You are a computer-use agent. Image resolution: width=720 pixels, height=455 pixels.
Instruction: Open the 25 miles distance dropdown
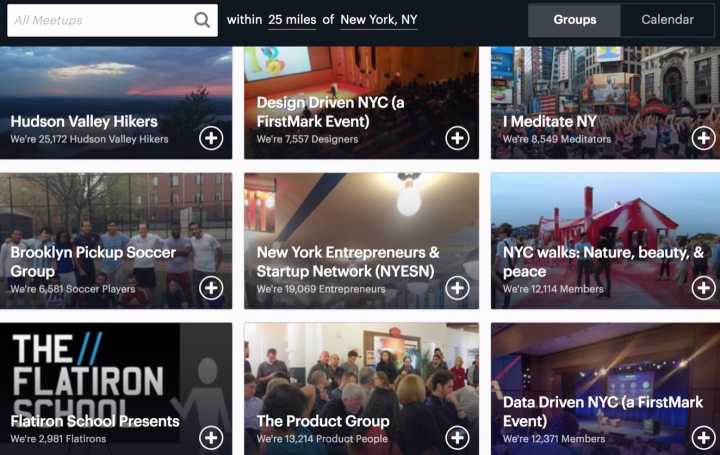coord(291,20)
